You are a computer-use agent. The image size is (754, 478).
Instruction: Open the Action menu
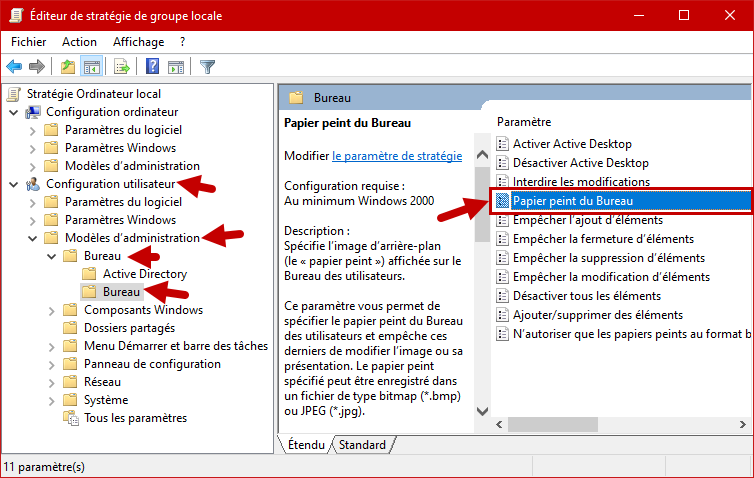[x=79, y=42]
